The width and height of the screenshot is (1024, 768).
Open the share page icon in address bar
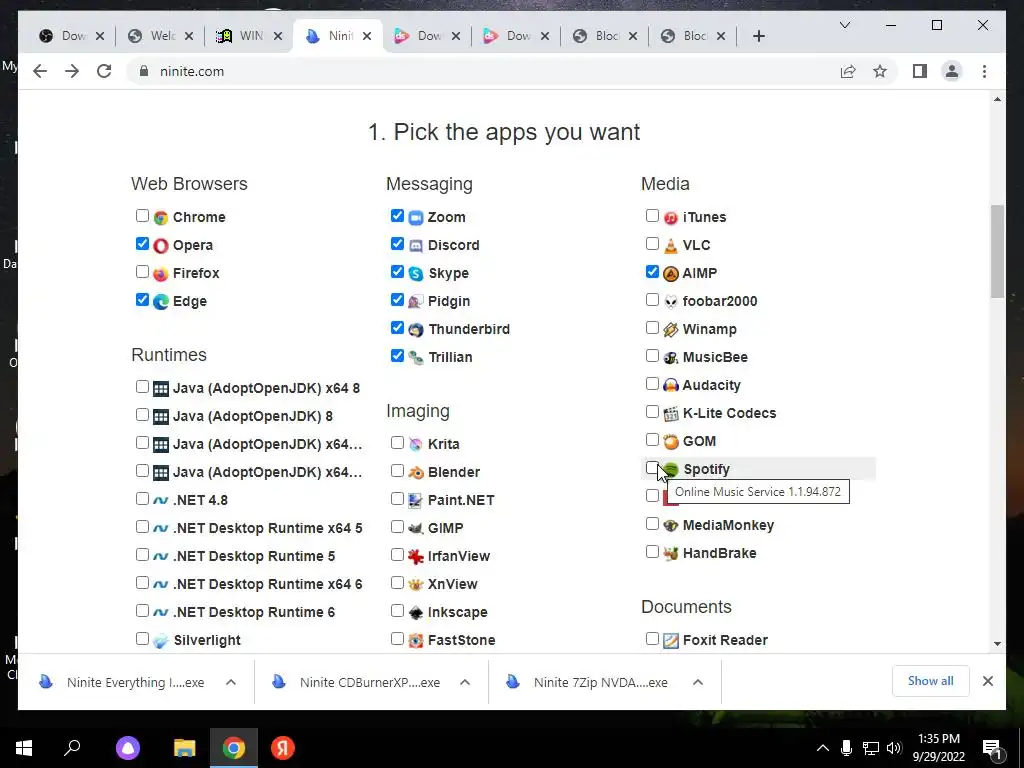[848, 71]
